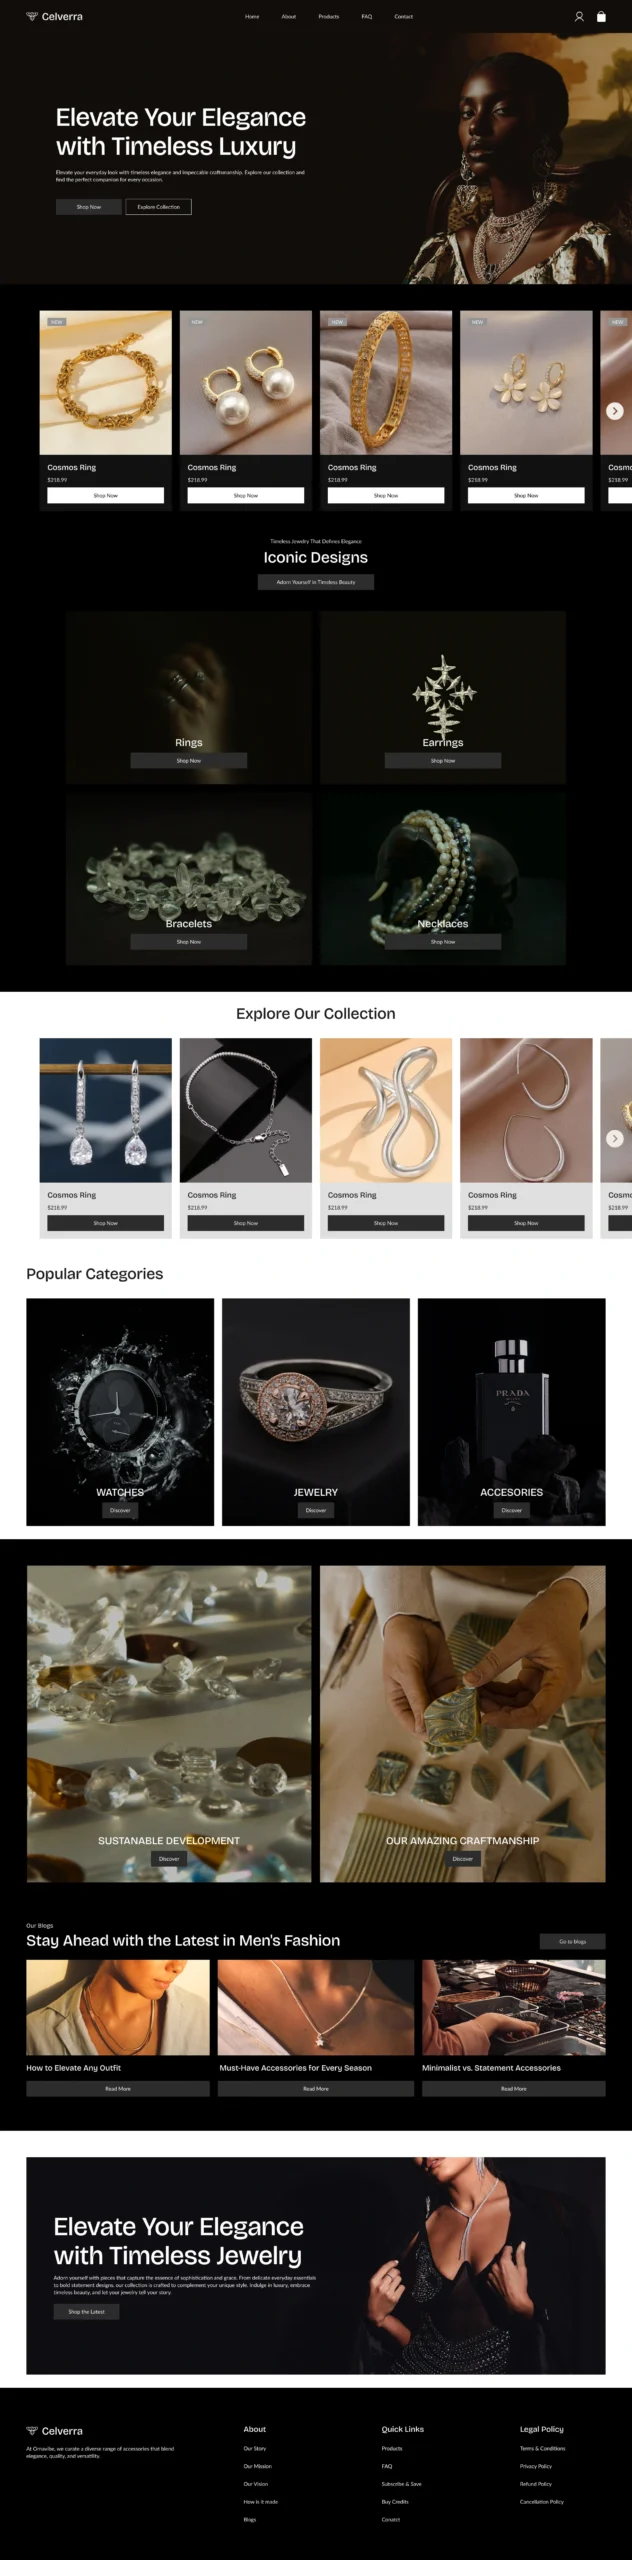Click the Go to blogs button
Viewport: 632px width, 2560px height.
point(573,1941)
